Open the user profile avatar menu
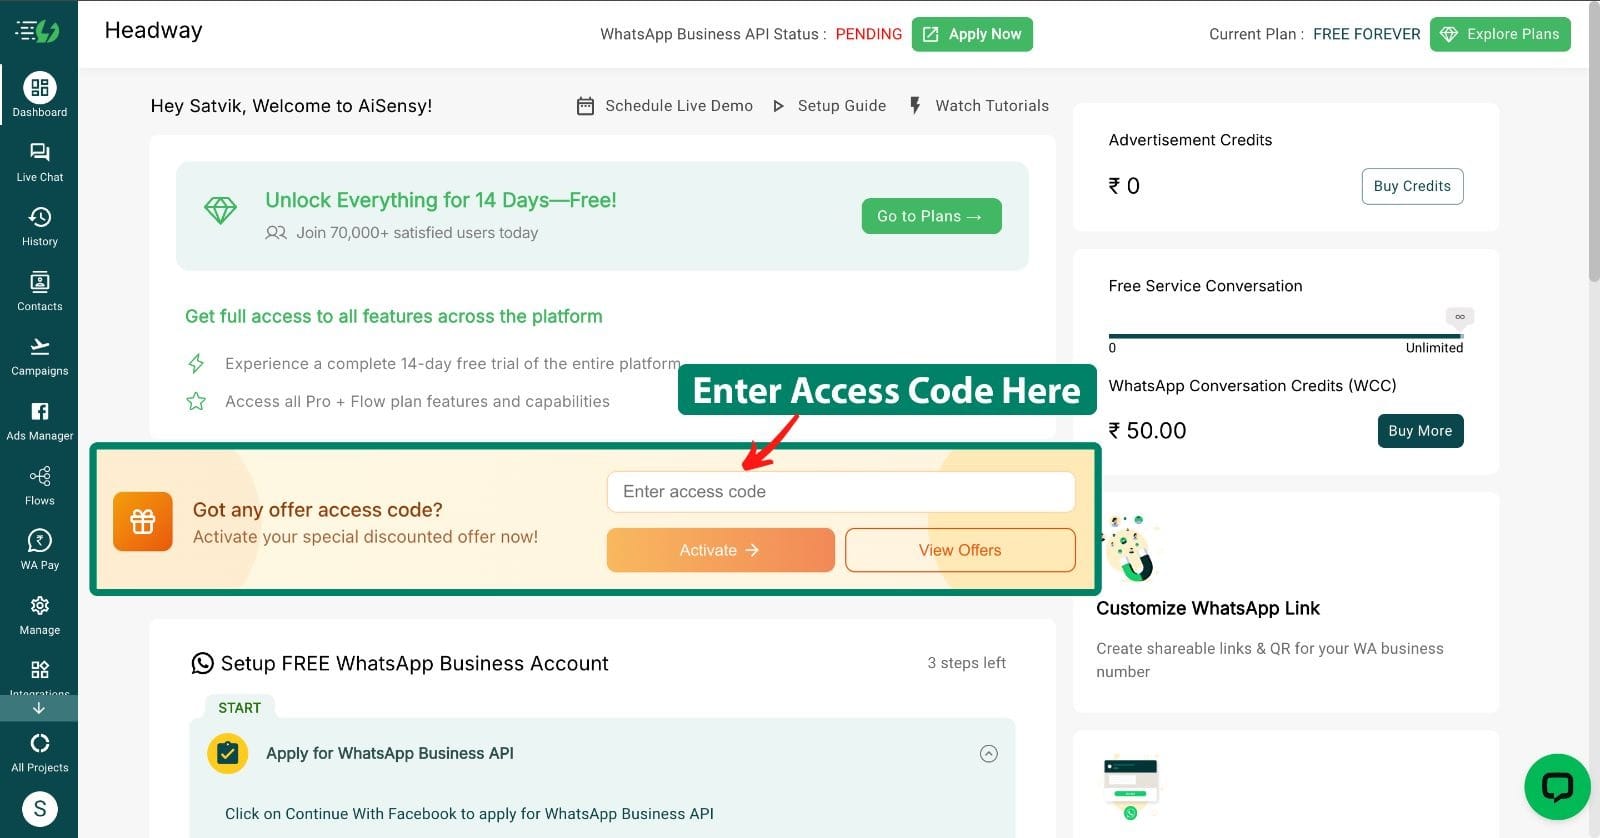Image resolution: width=1600 pixels, height=838 pixels. coord(40,809)
